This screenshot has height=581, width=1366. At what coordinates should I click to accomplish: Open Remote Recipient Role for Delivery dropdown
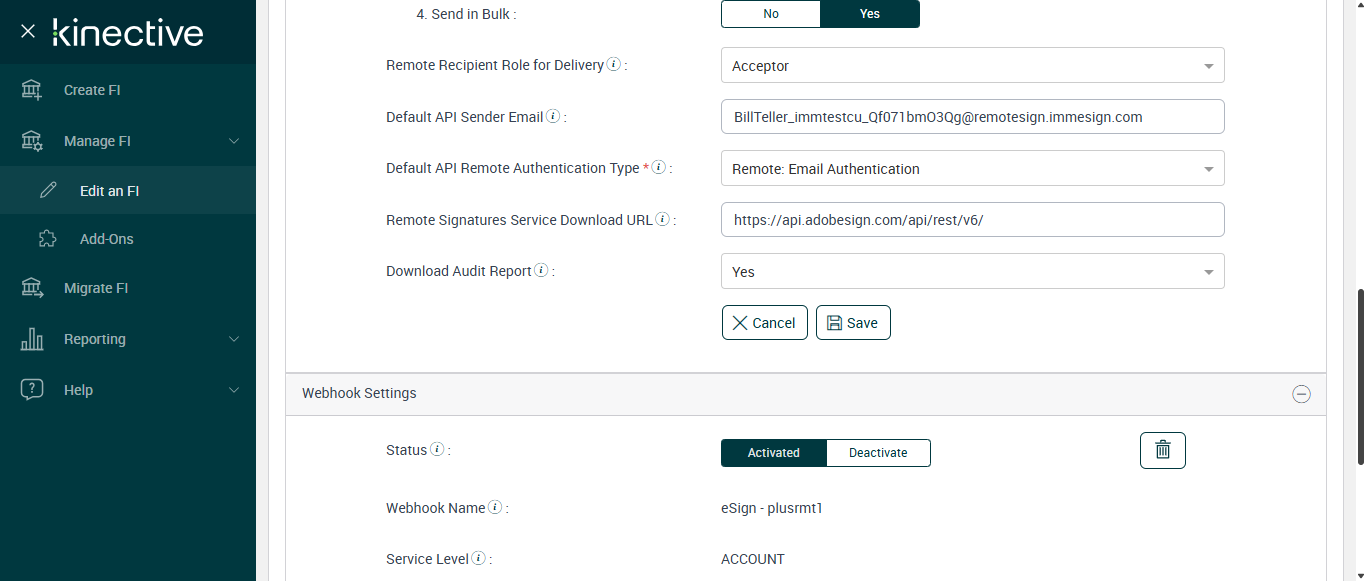(x=972, y=66)
